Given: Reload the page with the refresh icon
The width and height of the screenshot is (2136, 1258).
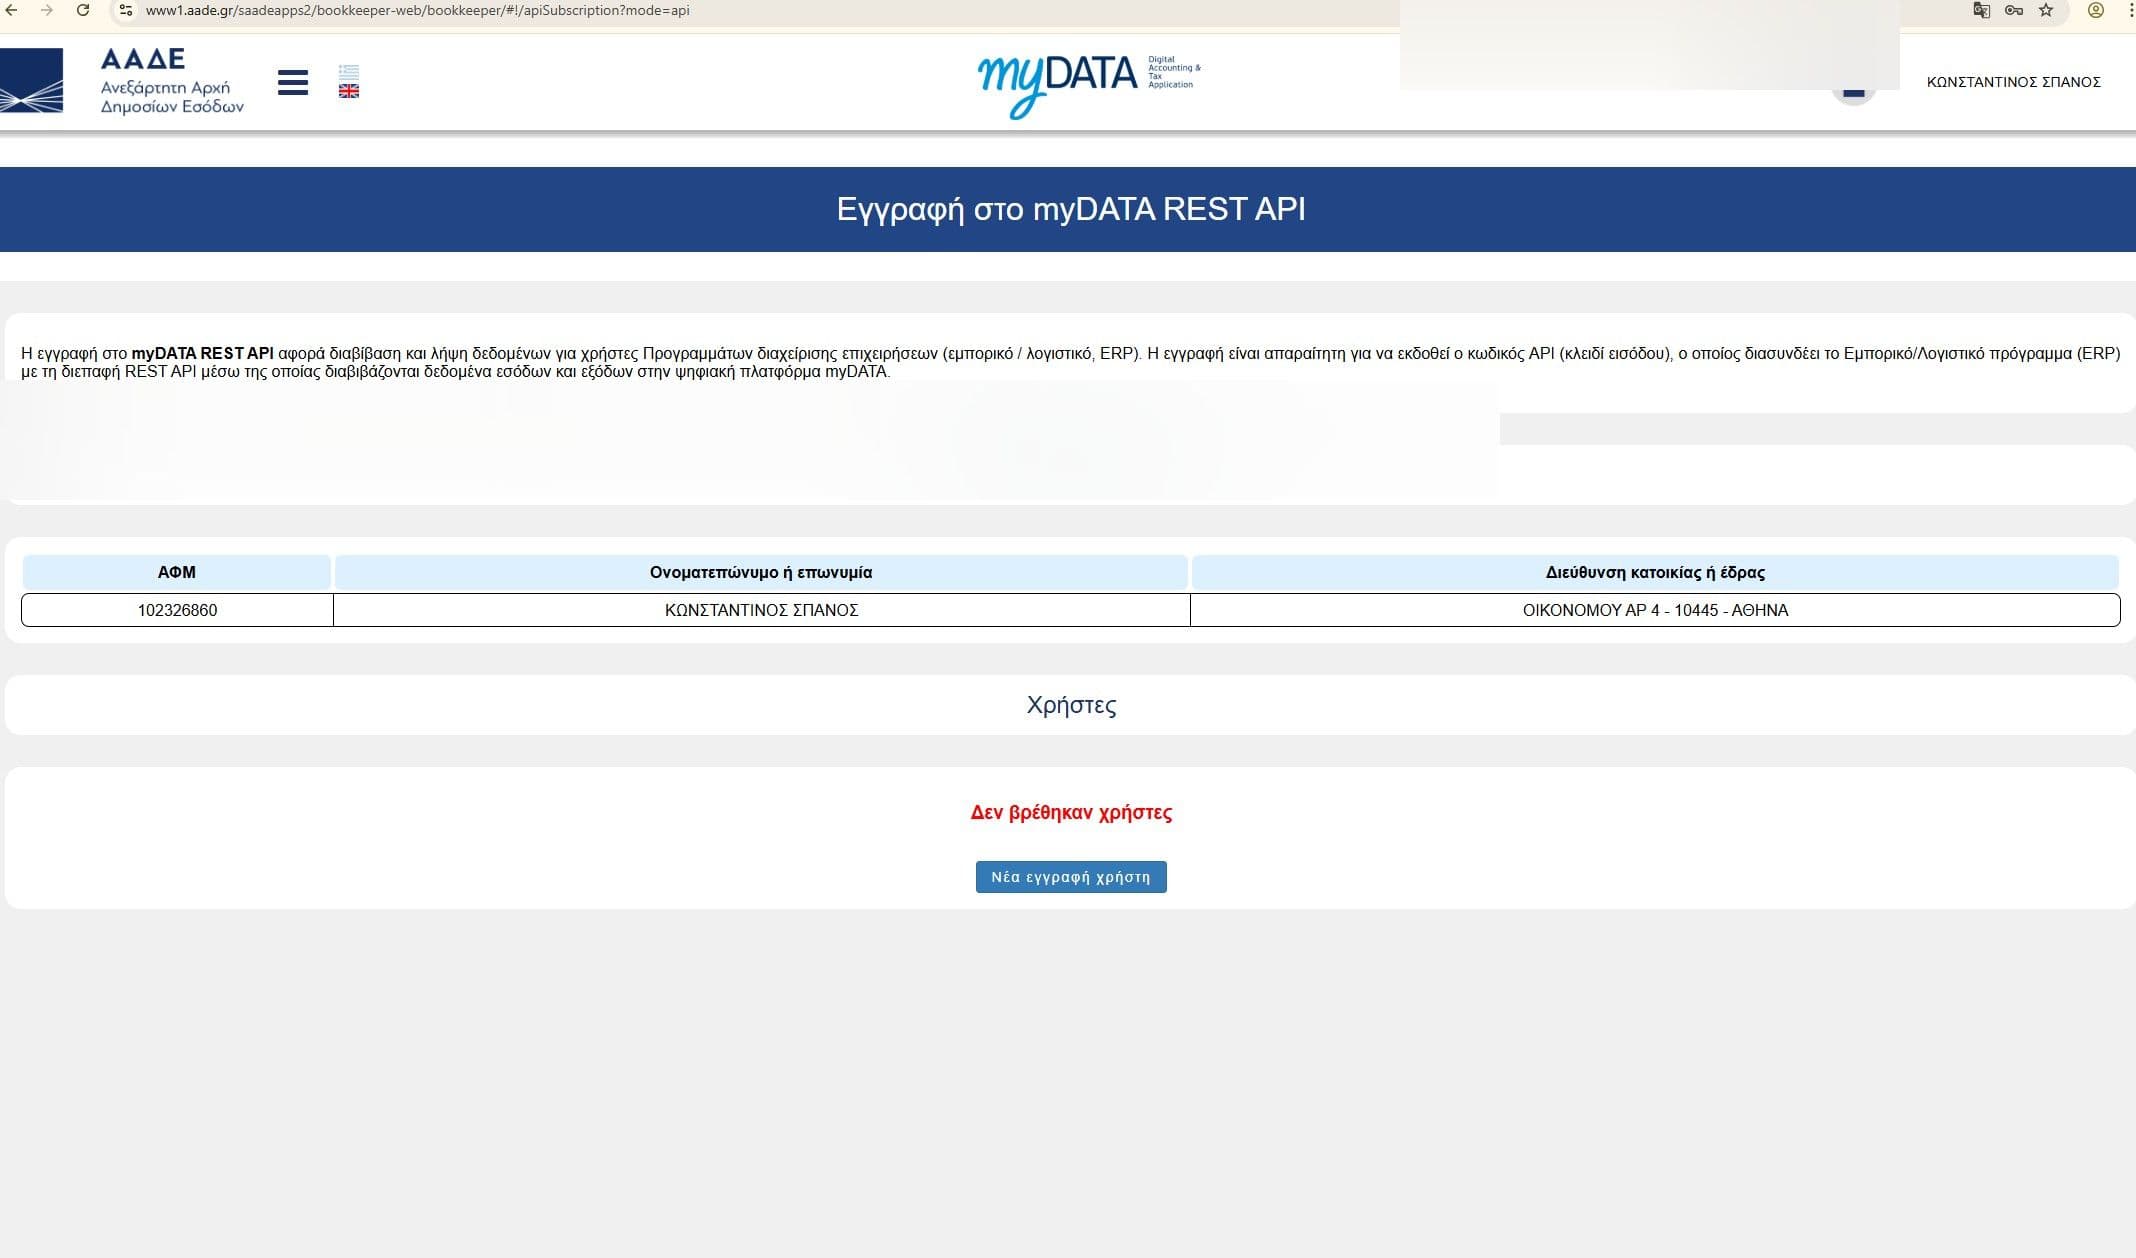Looking at the screenshot, I should coord(83,10).
